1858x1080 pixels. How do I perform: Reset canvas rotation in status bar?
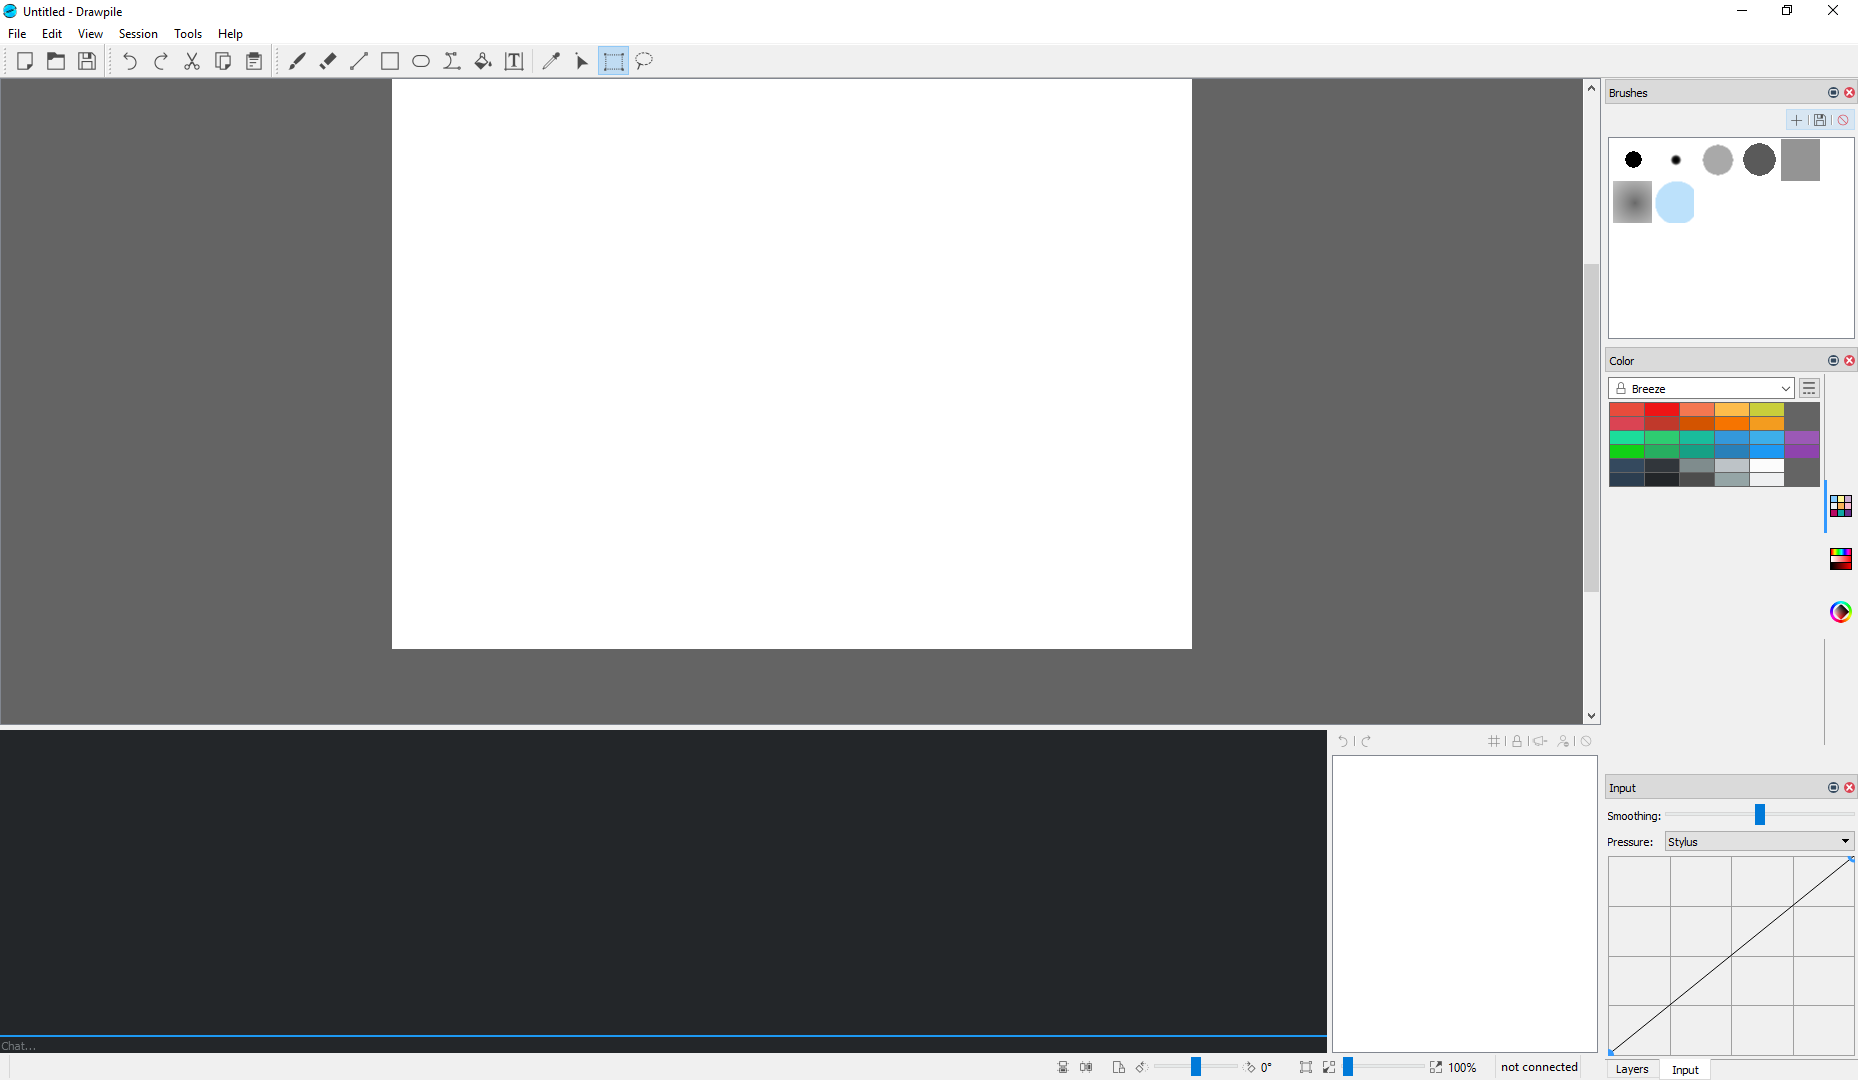tap(1119, 1067)
